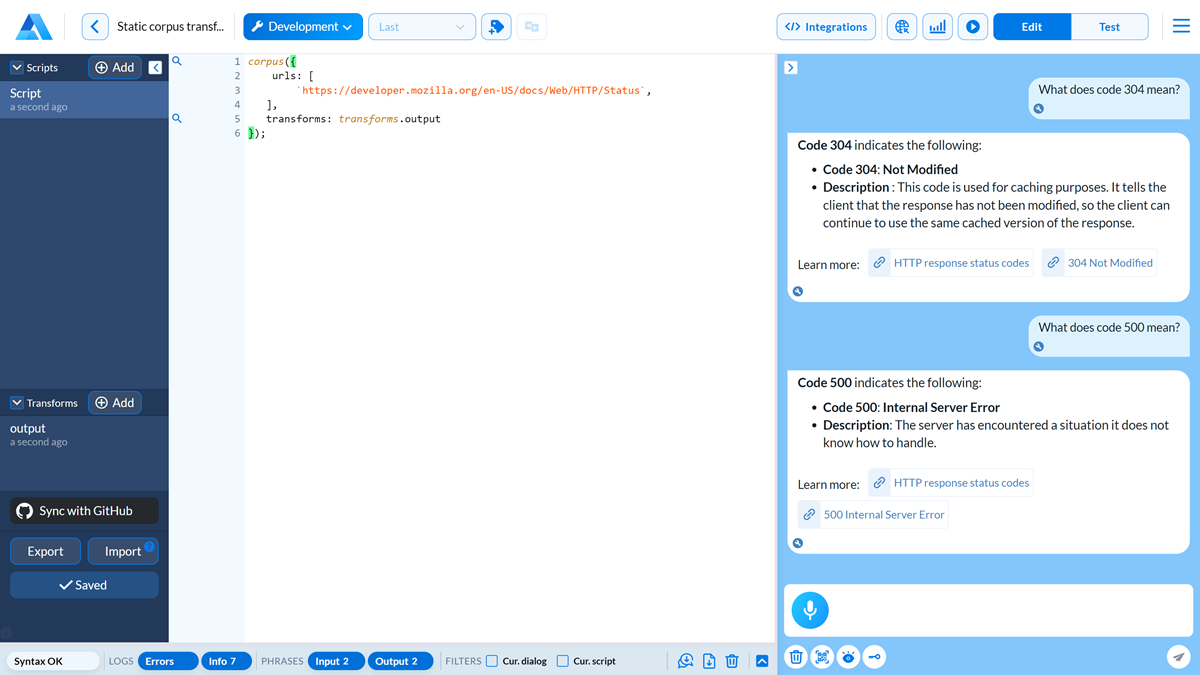Click the add version tag icon

coord(496,27)
